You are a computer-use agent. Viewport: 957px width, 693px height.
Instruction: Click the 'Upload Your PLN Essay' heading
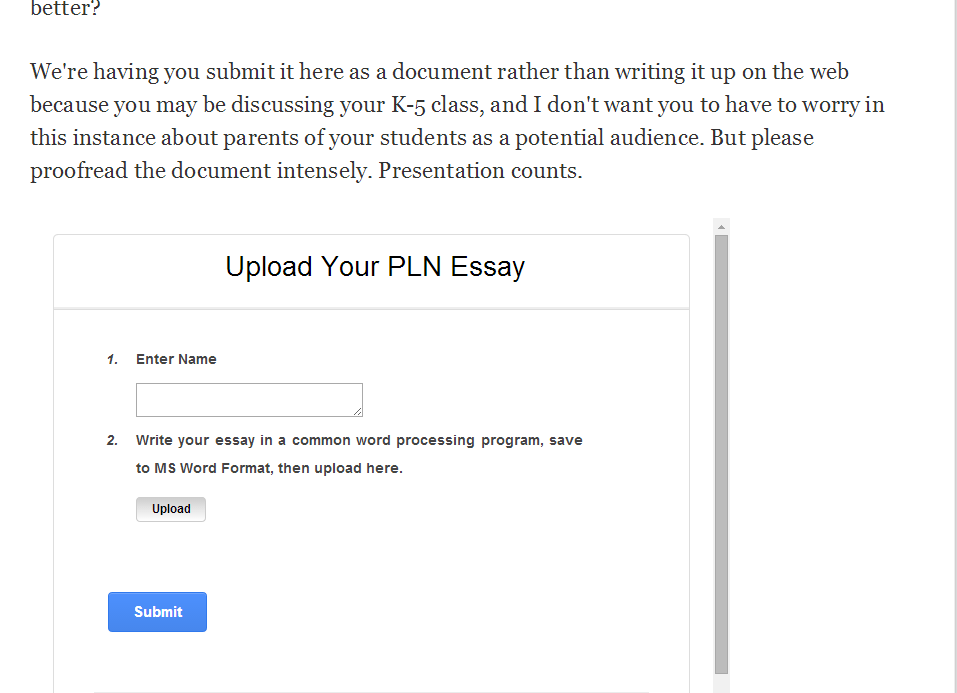tap(375, 267)
